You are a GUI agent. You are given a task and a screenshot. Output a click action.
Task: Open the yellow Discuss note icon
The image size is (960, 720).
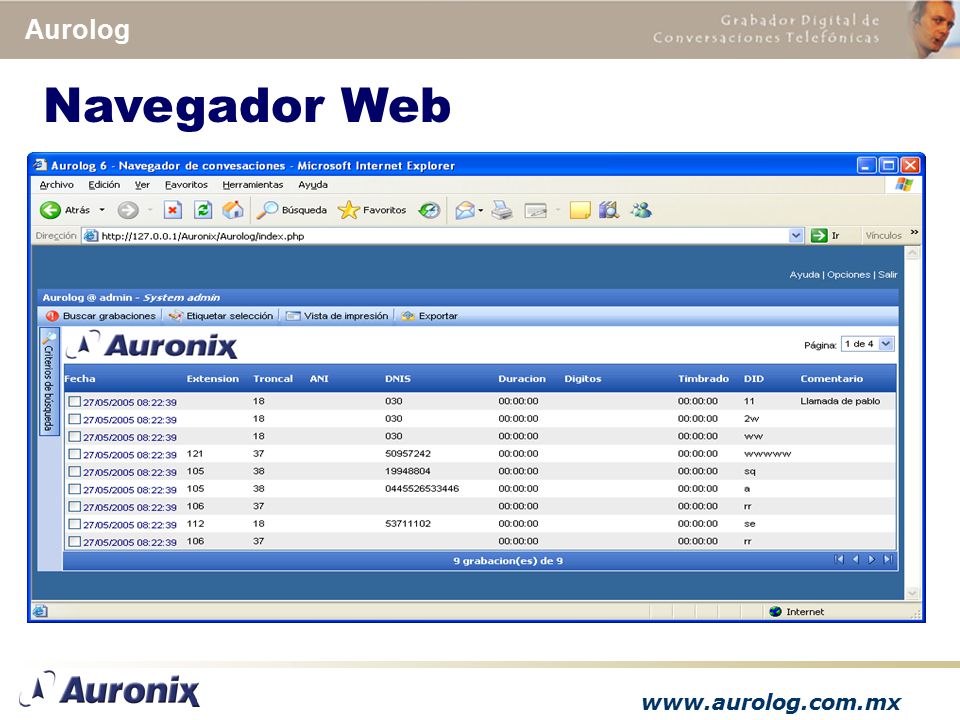tap(580, 211)
